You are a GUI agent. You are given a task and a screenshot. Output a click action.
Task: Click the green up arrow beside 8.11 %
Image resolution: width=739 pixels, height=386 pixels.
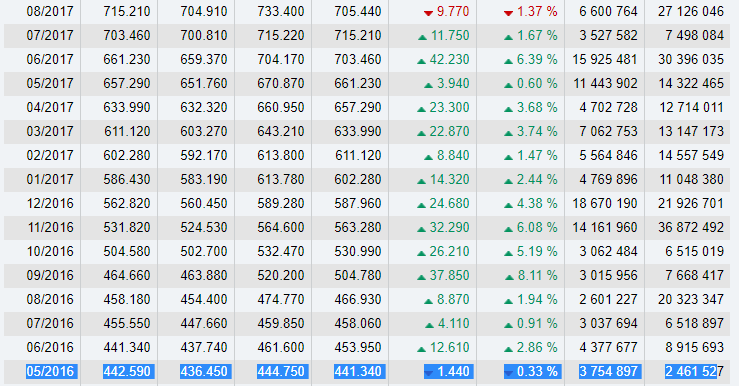tap(509, 277)
